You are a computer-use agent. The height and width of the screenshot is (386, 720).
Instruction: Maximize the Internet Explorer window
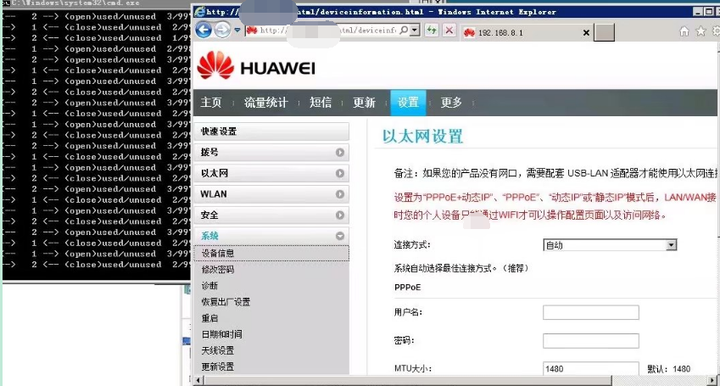pyautogui.click(x=709, y=11)
